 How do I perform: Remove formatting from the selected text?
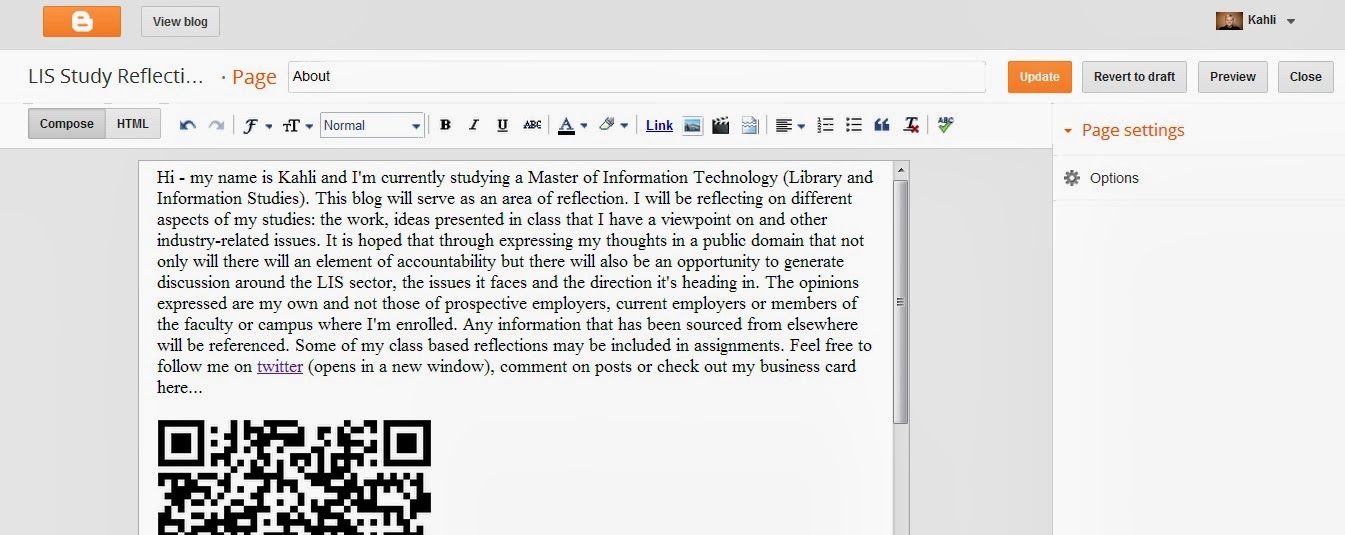[911, 125]
